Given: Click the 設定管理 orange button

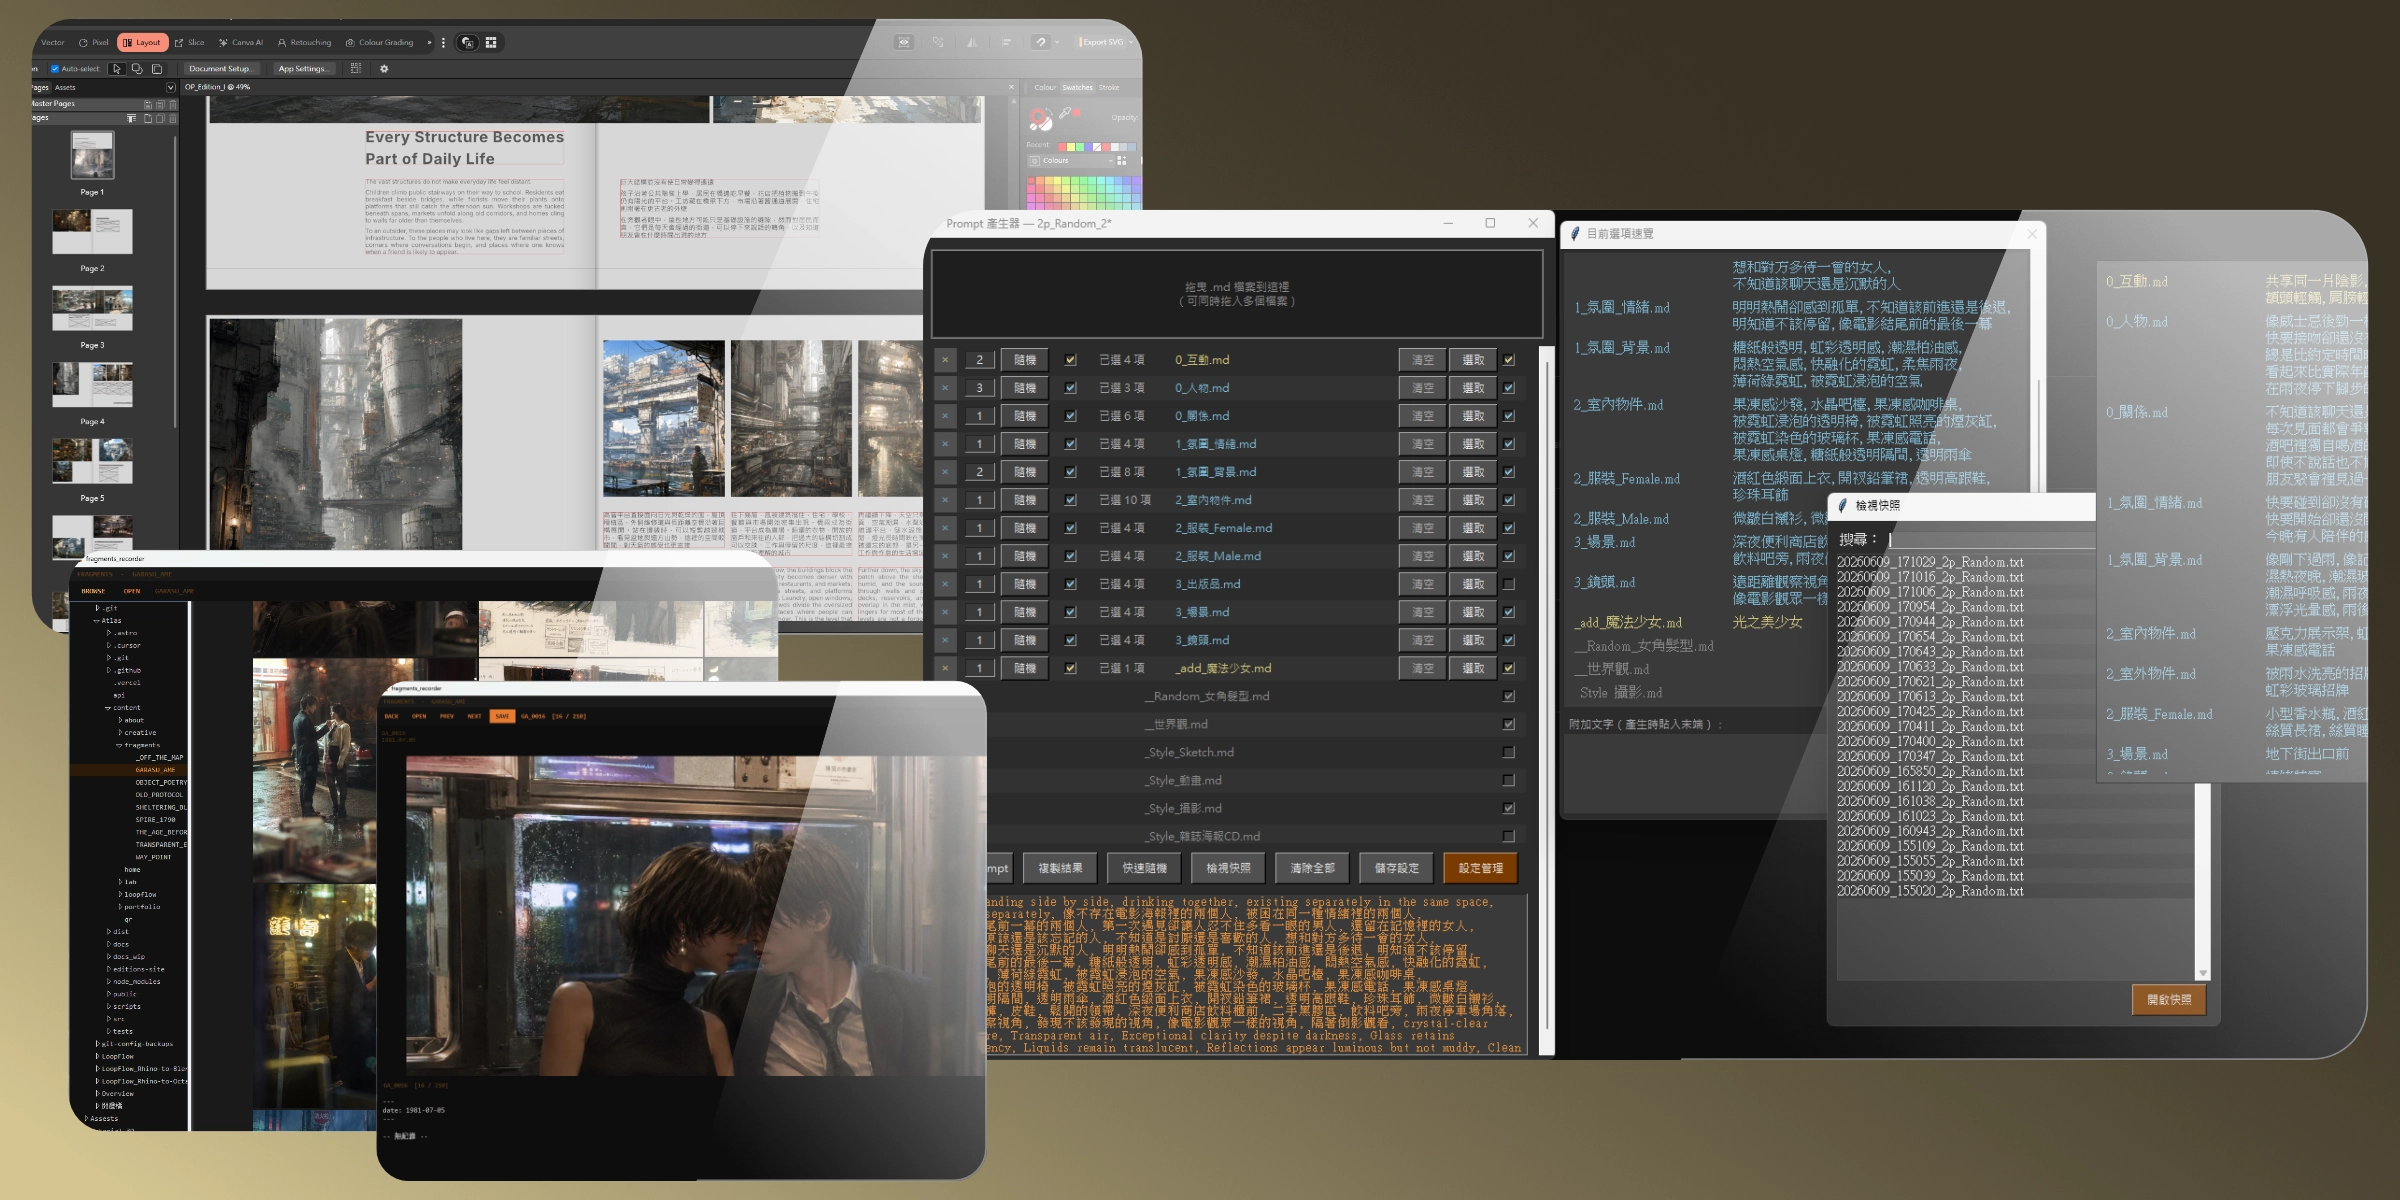Looking at the screenshot, I should click(x=1480, y=868).
